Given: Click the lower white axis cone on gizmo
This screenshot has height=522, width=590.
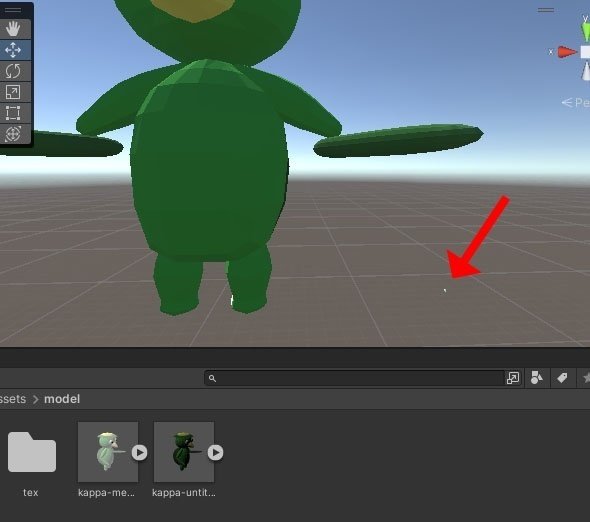Looking at the screenshot, I should point(586,72).
